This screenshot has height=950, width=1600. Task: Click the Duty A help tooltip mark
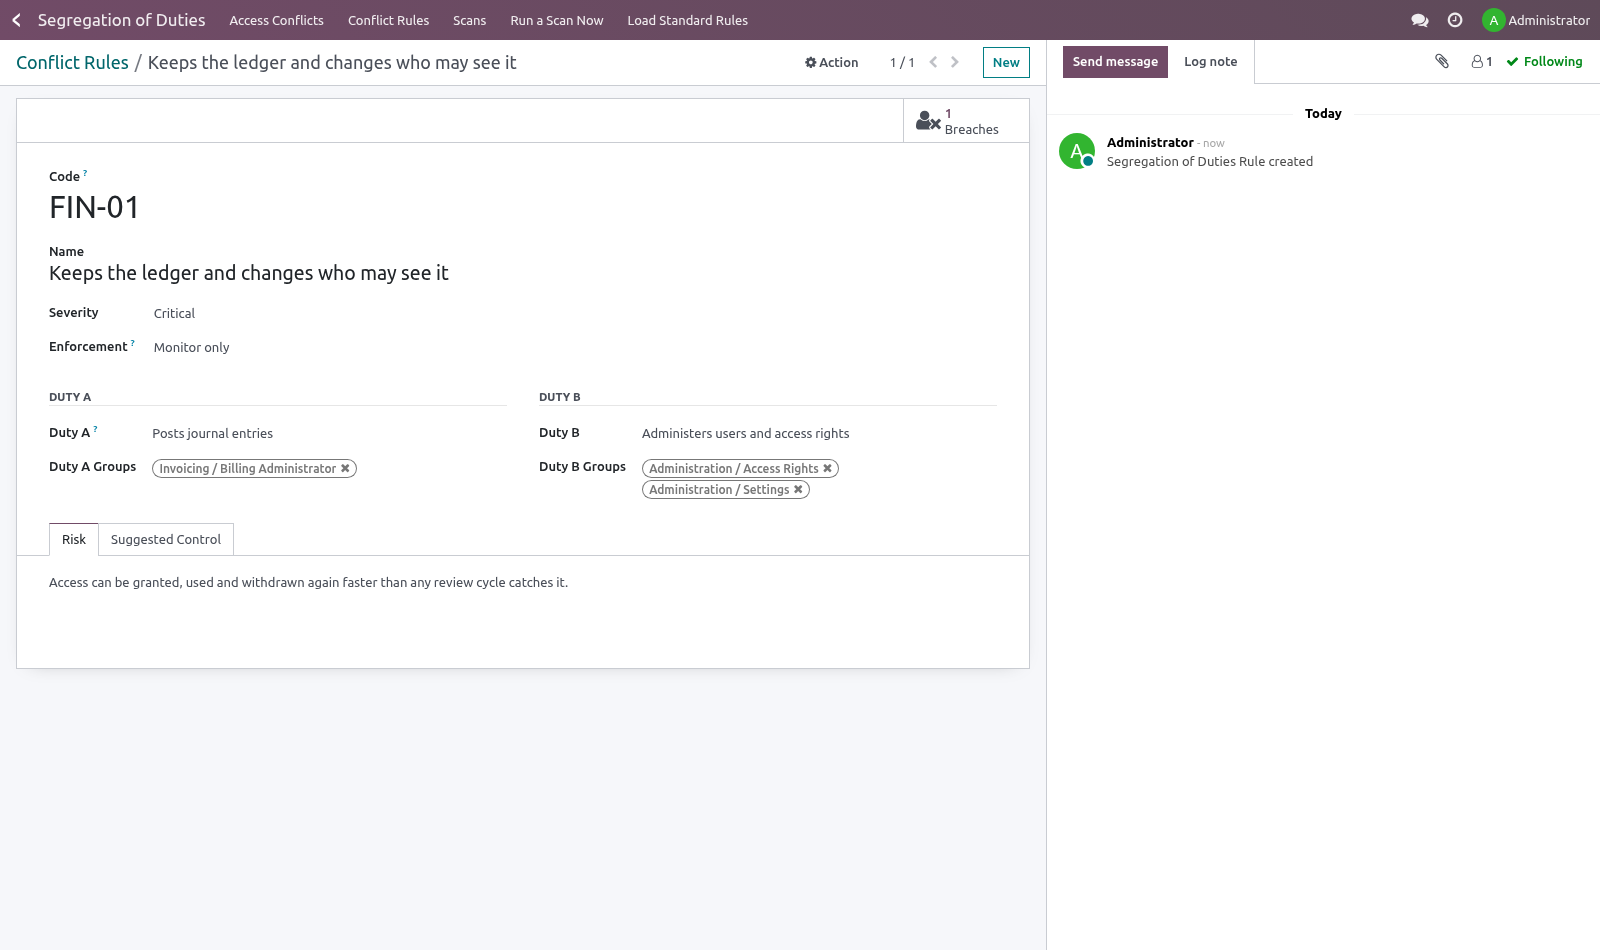pos(95,429)
